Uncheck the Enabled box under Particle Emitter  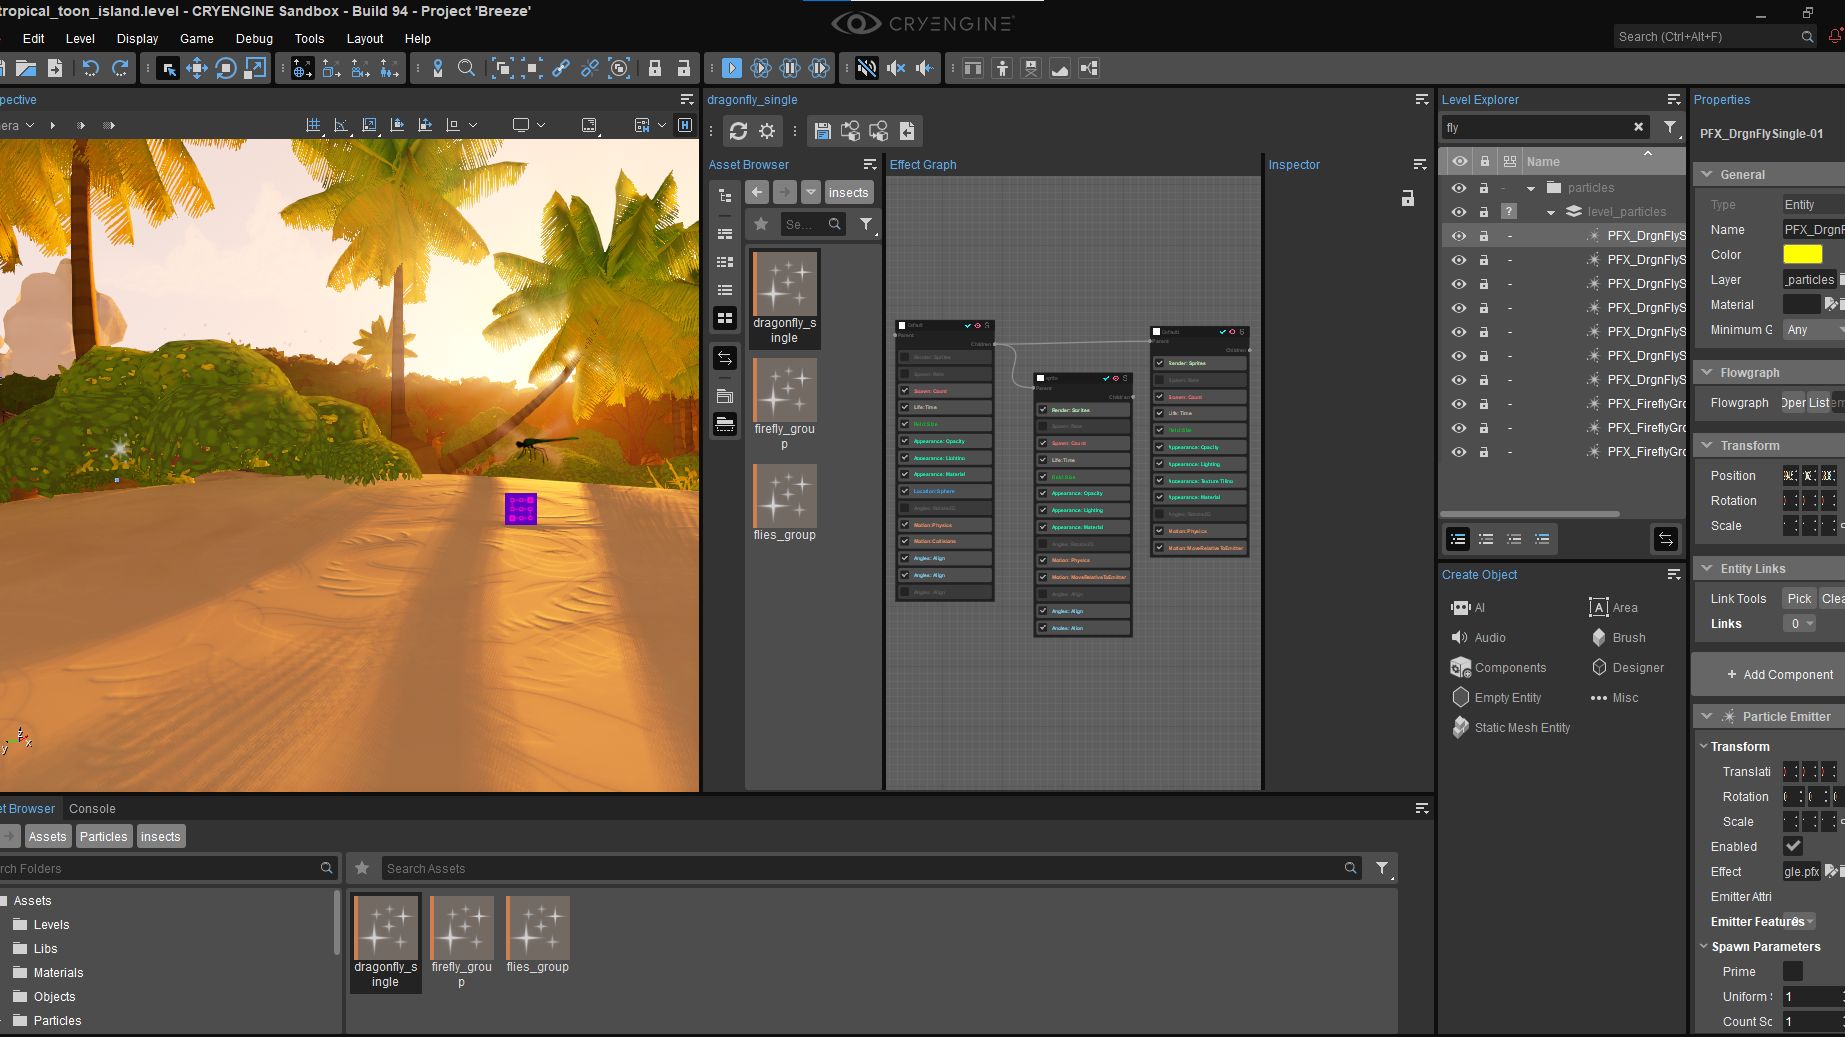[1793, 846]
